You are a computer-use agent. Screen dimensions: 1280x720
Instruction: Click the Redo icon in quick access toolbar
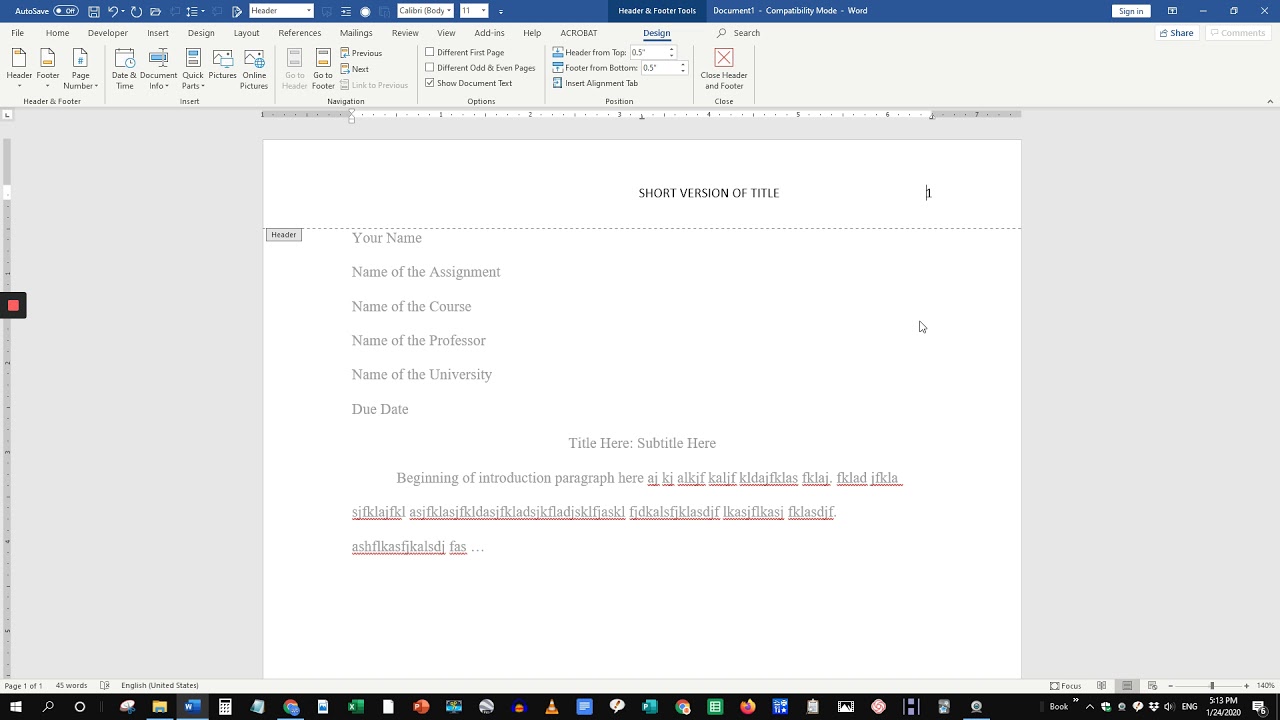(x=136, y=11)
